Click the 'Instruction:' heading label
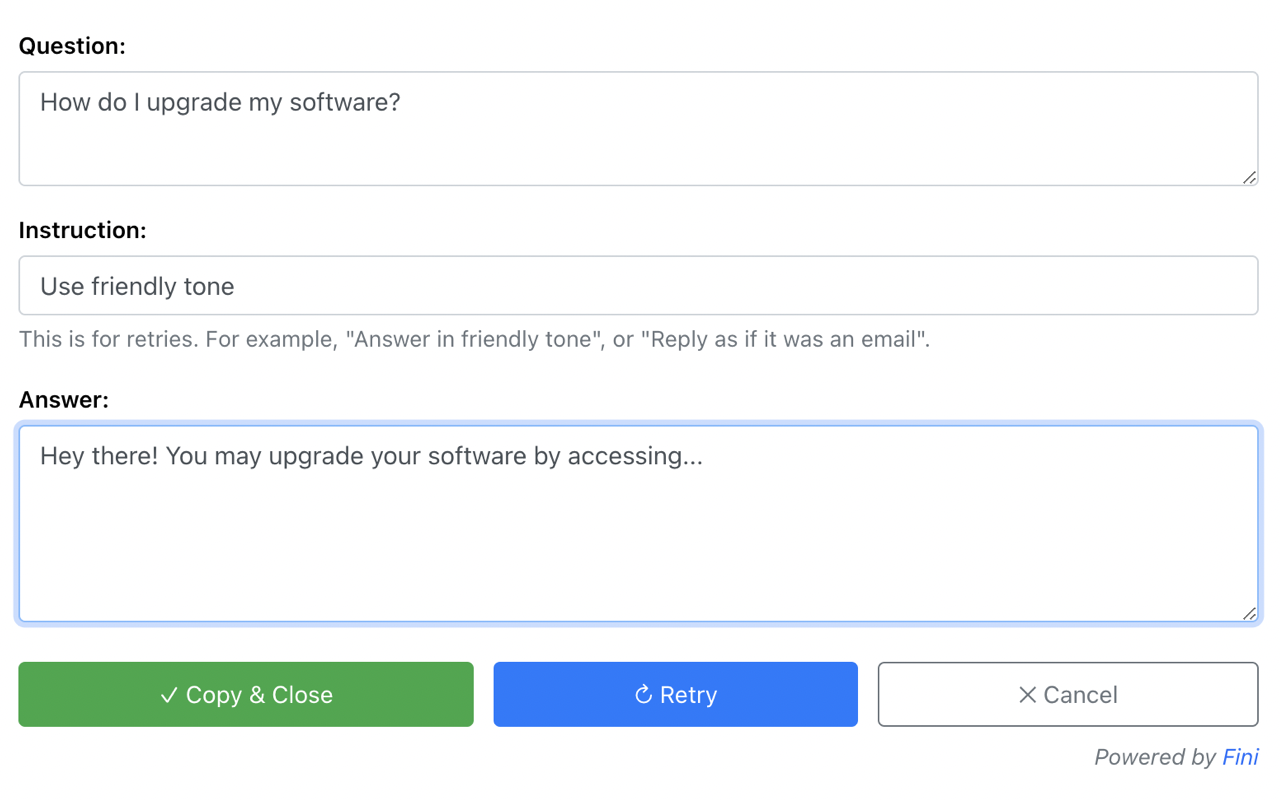The width and height of the screenshot is (1280, 800). (83, 230)
